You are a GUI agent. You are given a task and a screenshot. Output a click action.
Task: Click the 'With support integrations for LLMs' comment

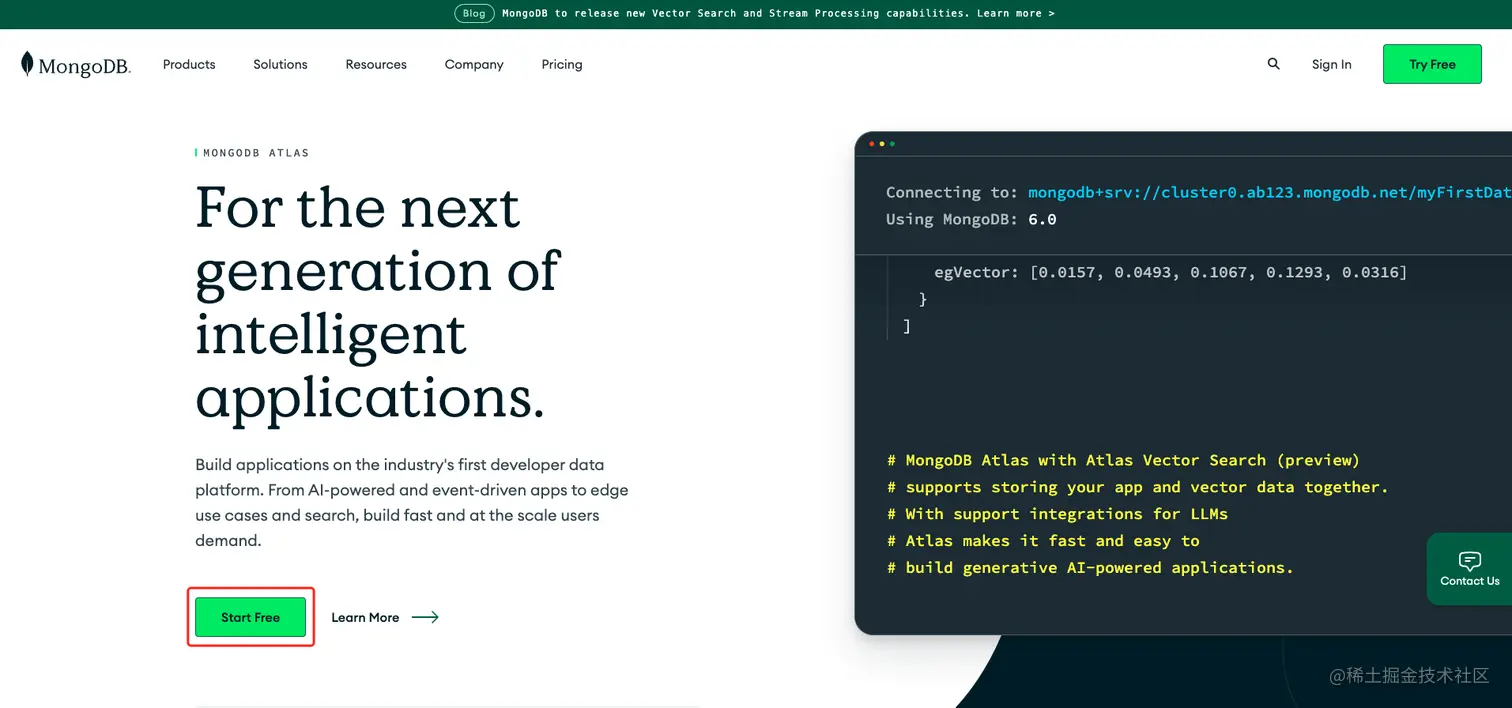[x=1057, y=514]
